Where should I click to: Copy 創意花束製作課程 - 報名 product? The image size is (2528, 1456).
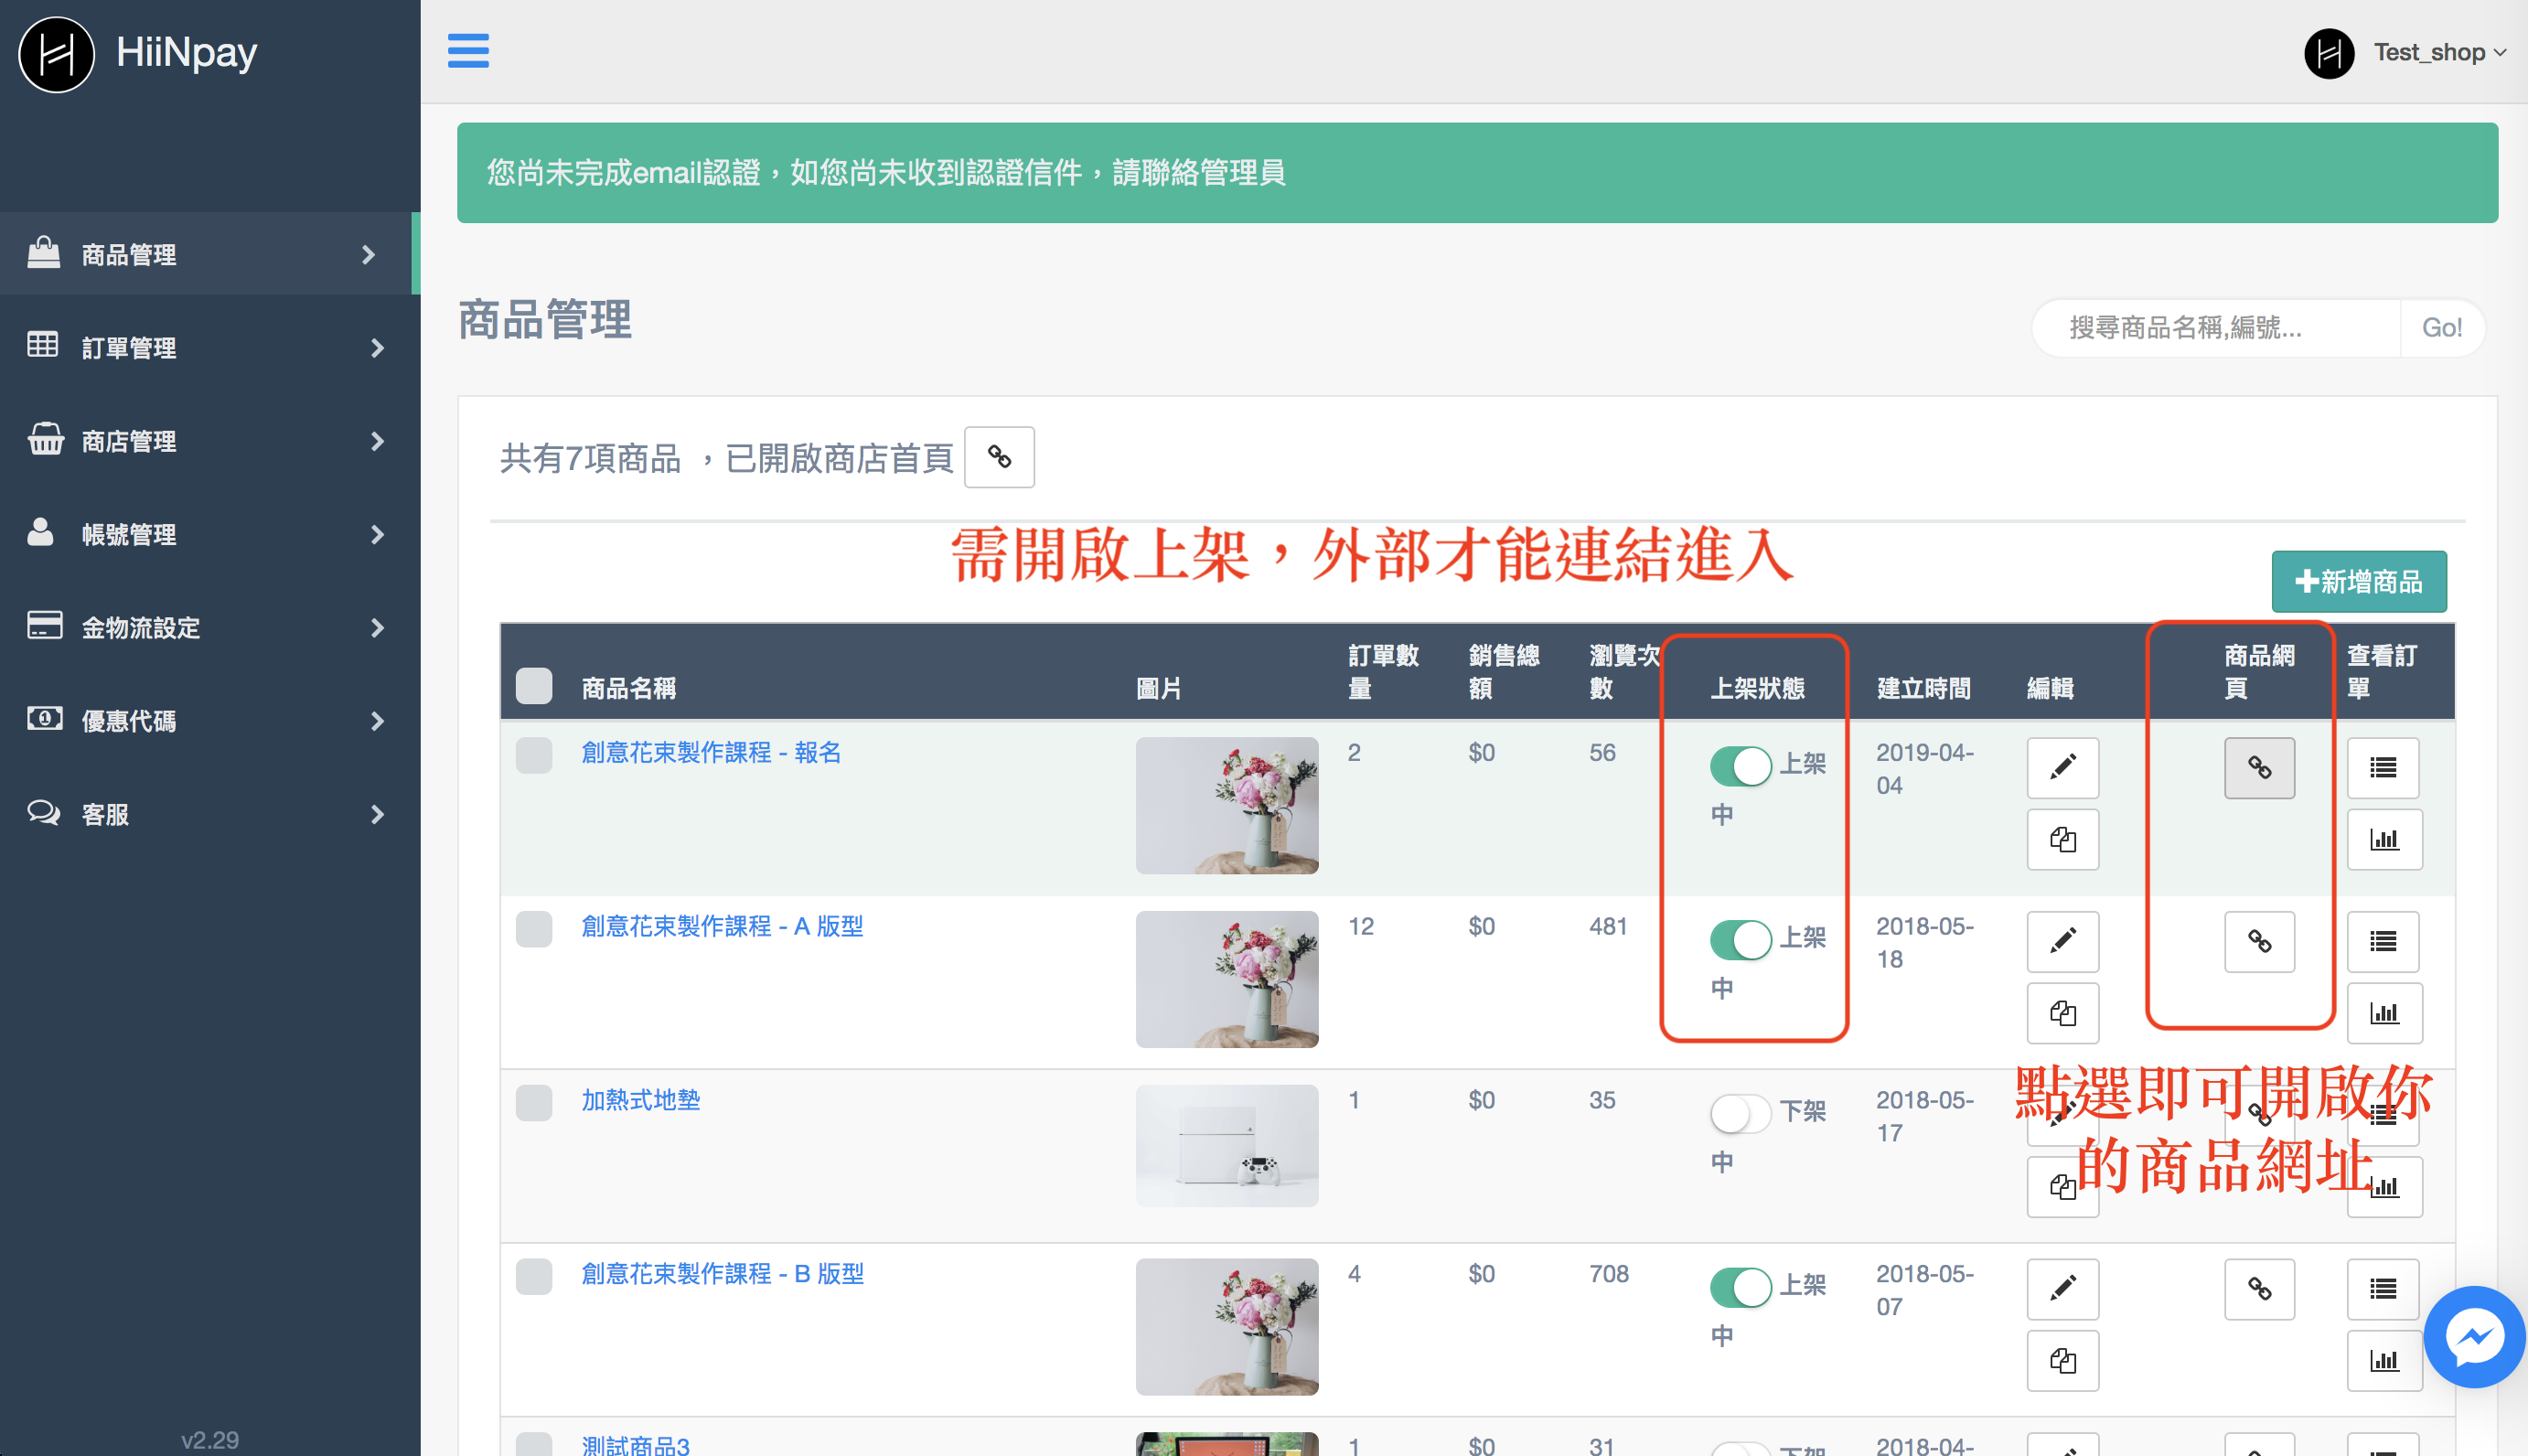pos(2062,839)
